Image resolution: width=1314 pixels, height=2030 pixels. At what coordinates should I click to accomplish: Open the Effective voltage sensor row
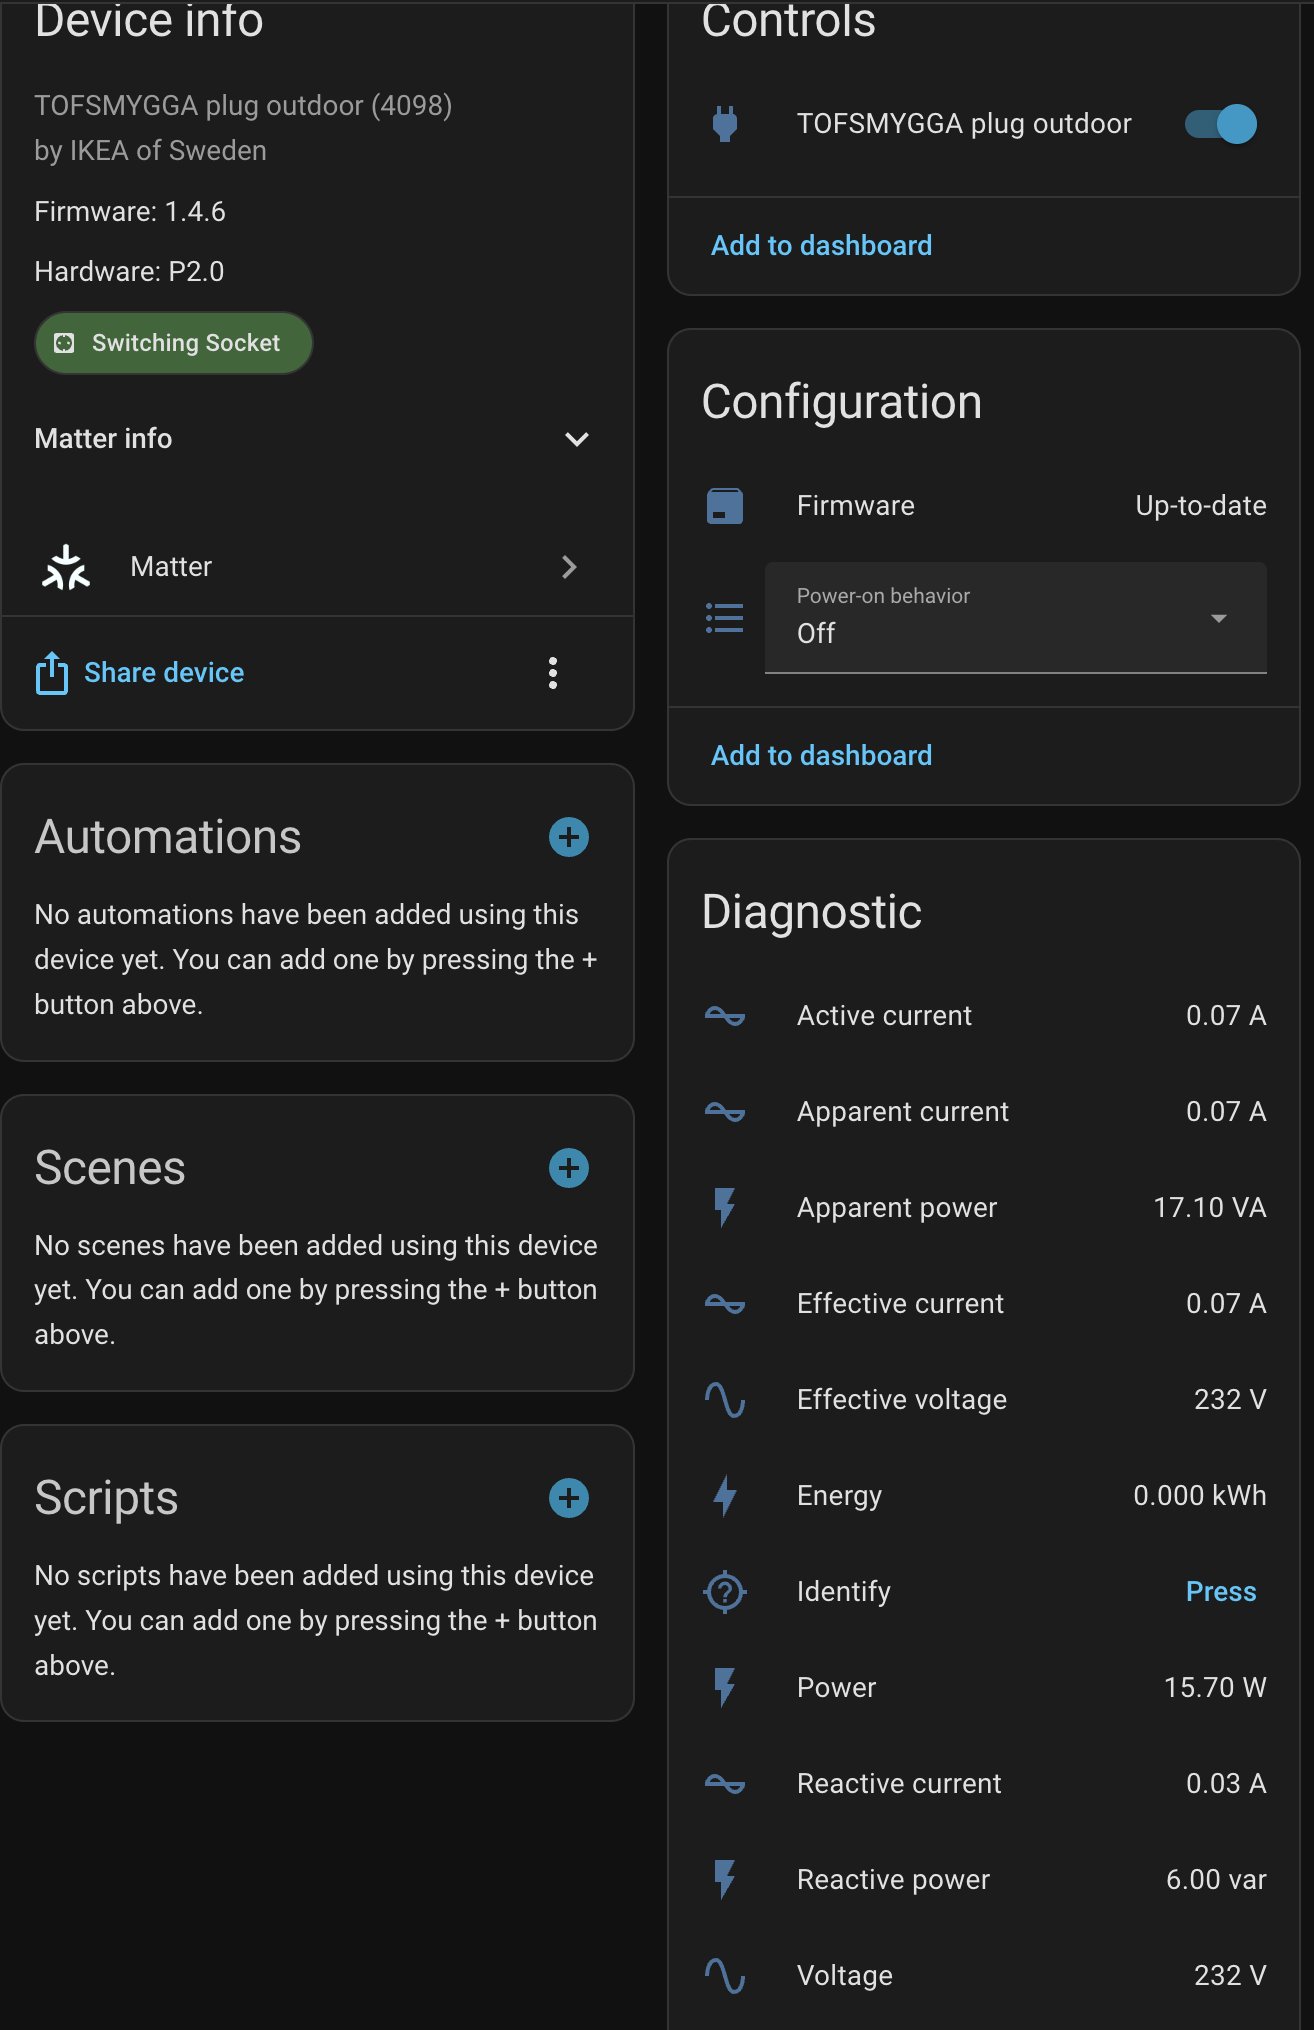click(983, 1399)
